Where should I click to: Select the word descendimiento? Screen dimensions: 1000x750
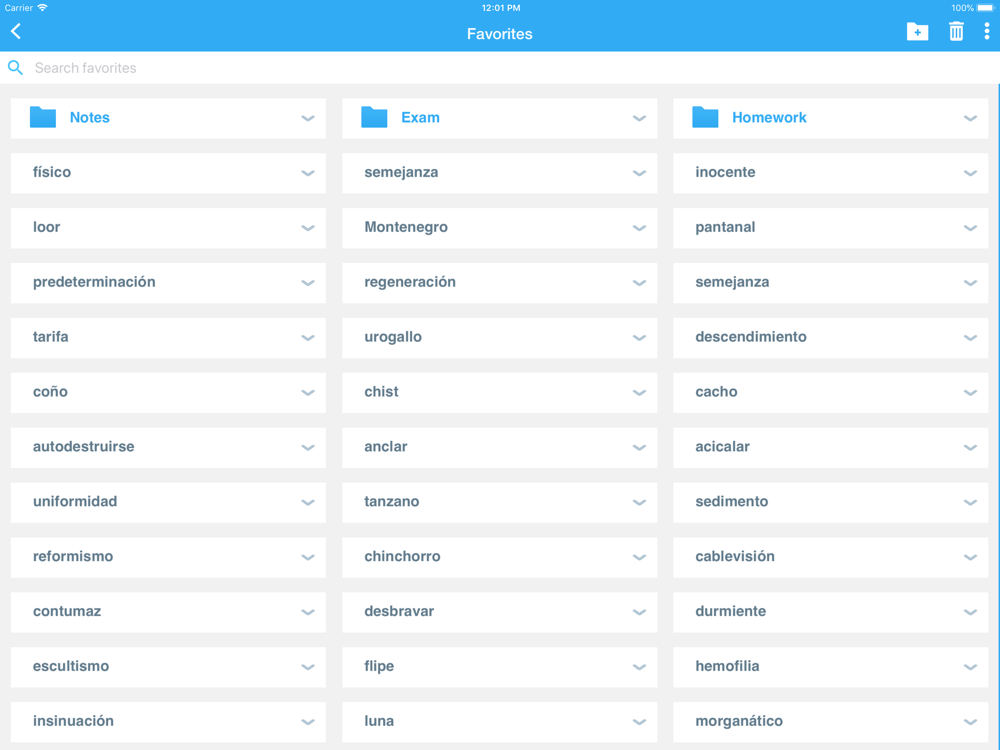coord(751,337)
